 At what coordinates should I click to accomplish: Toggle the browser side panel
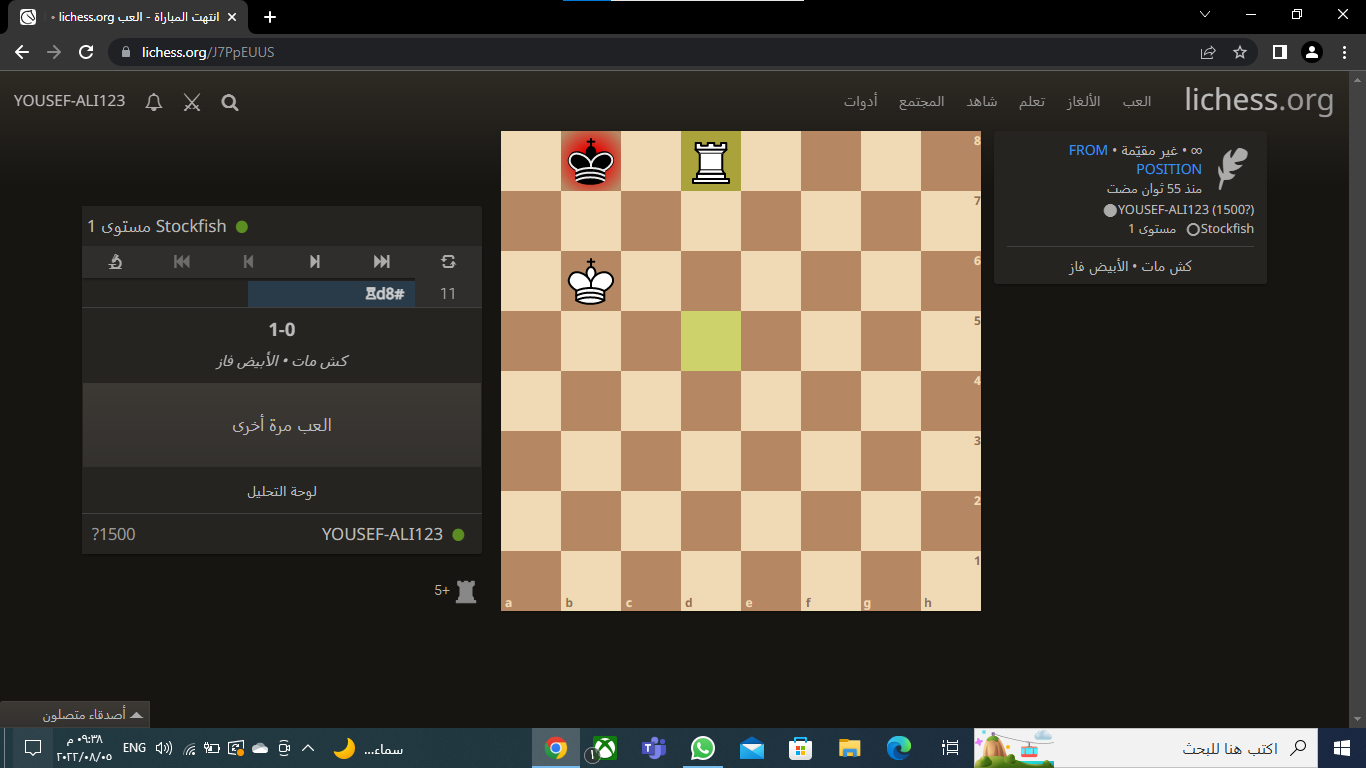[x=1279, y=52]
